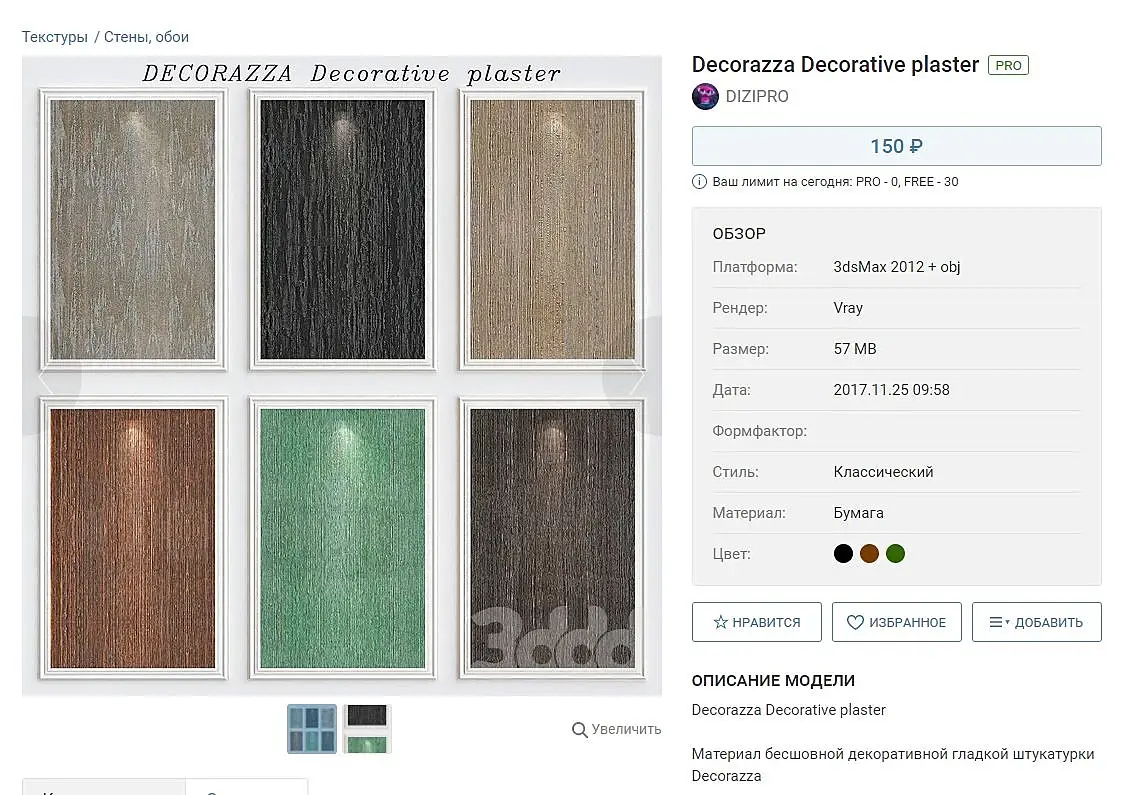Image resolution: width=1135 pixels, height=795 pixels.
Task: Click the star icon in Нравится button
Action: pos(720,622)
